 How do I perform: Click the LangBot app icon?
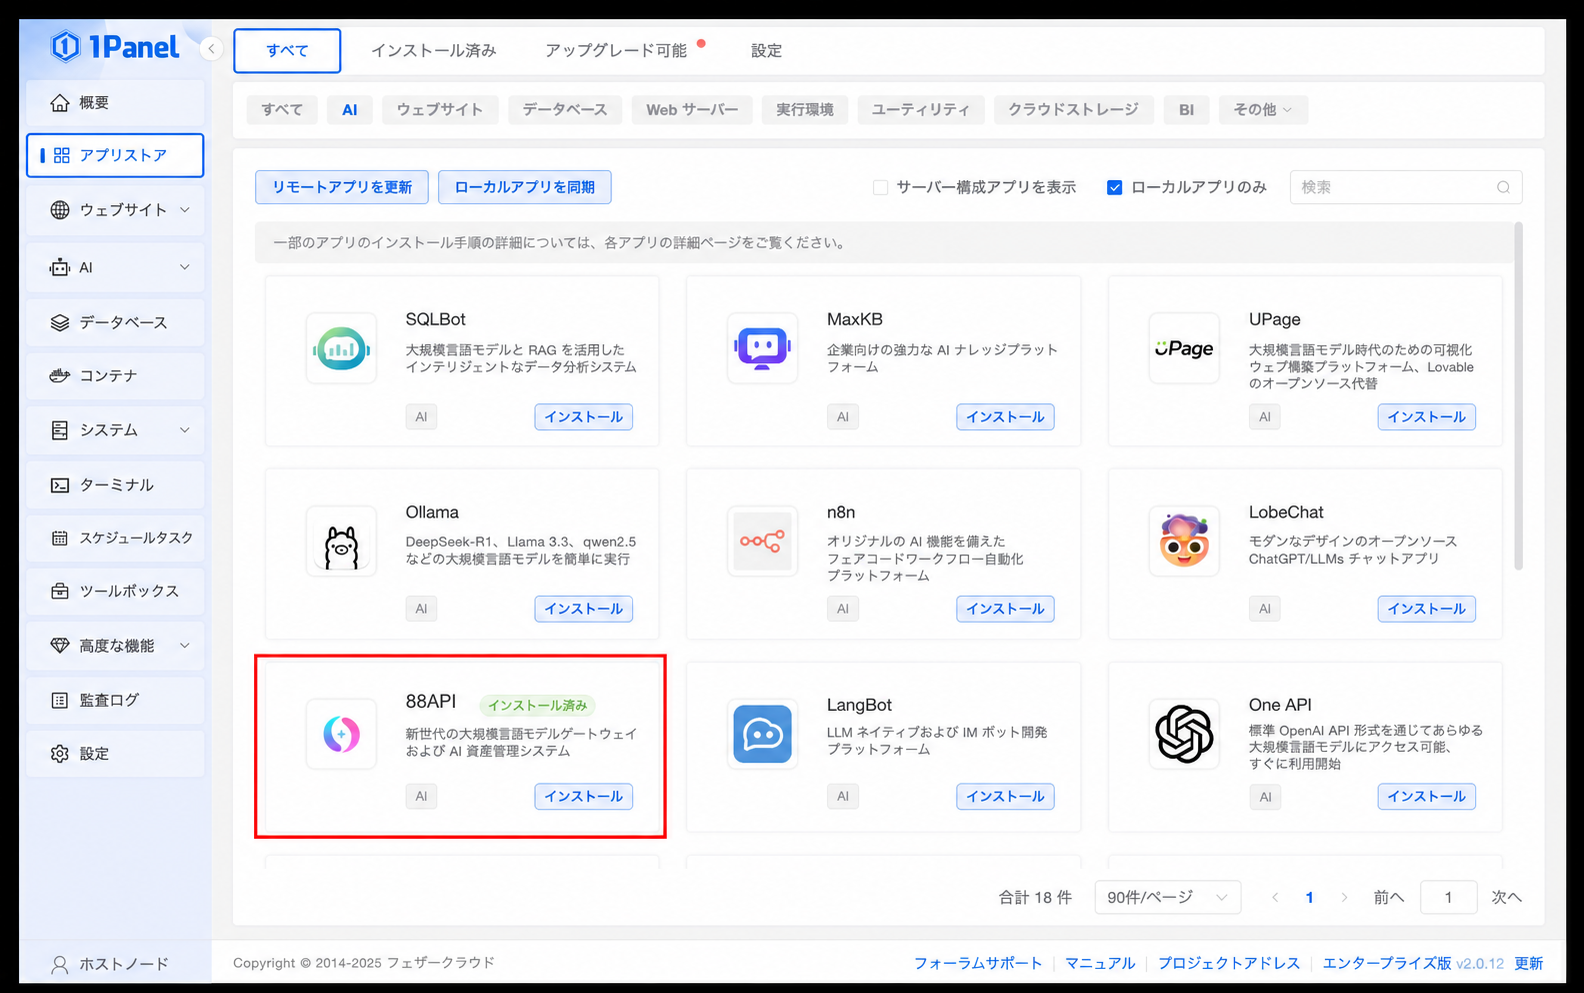(x=762, y=734)
